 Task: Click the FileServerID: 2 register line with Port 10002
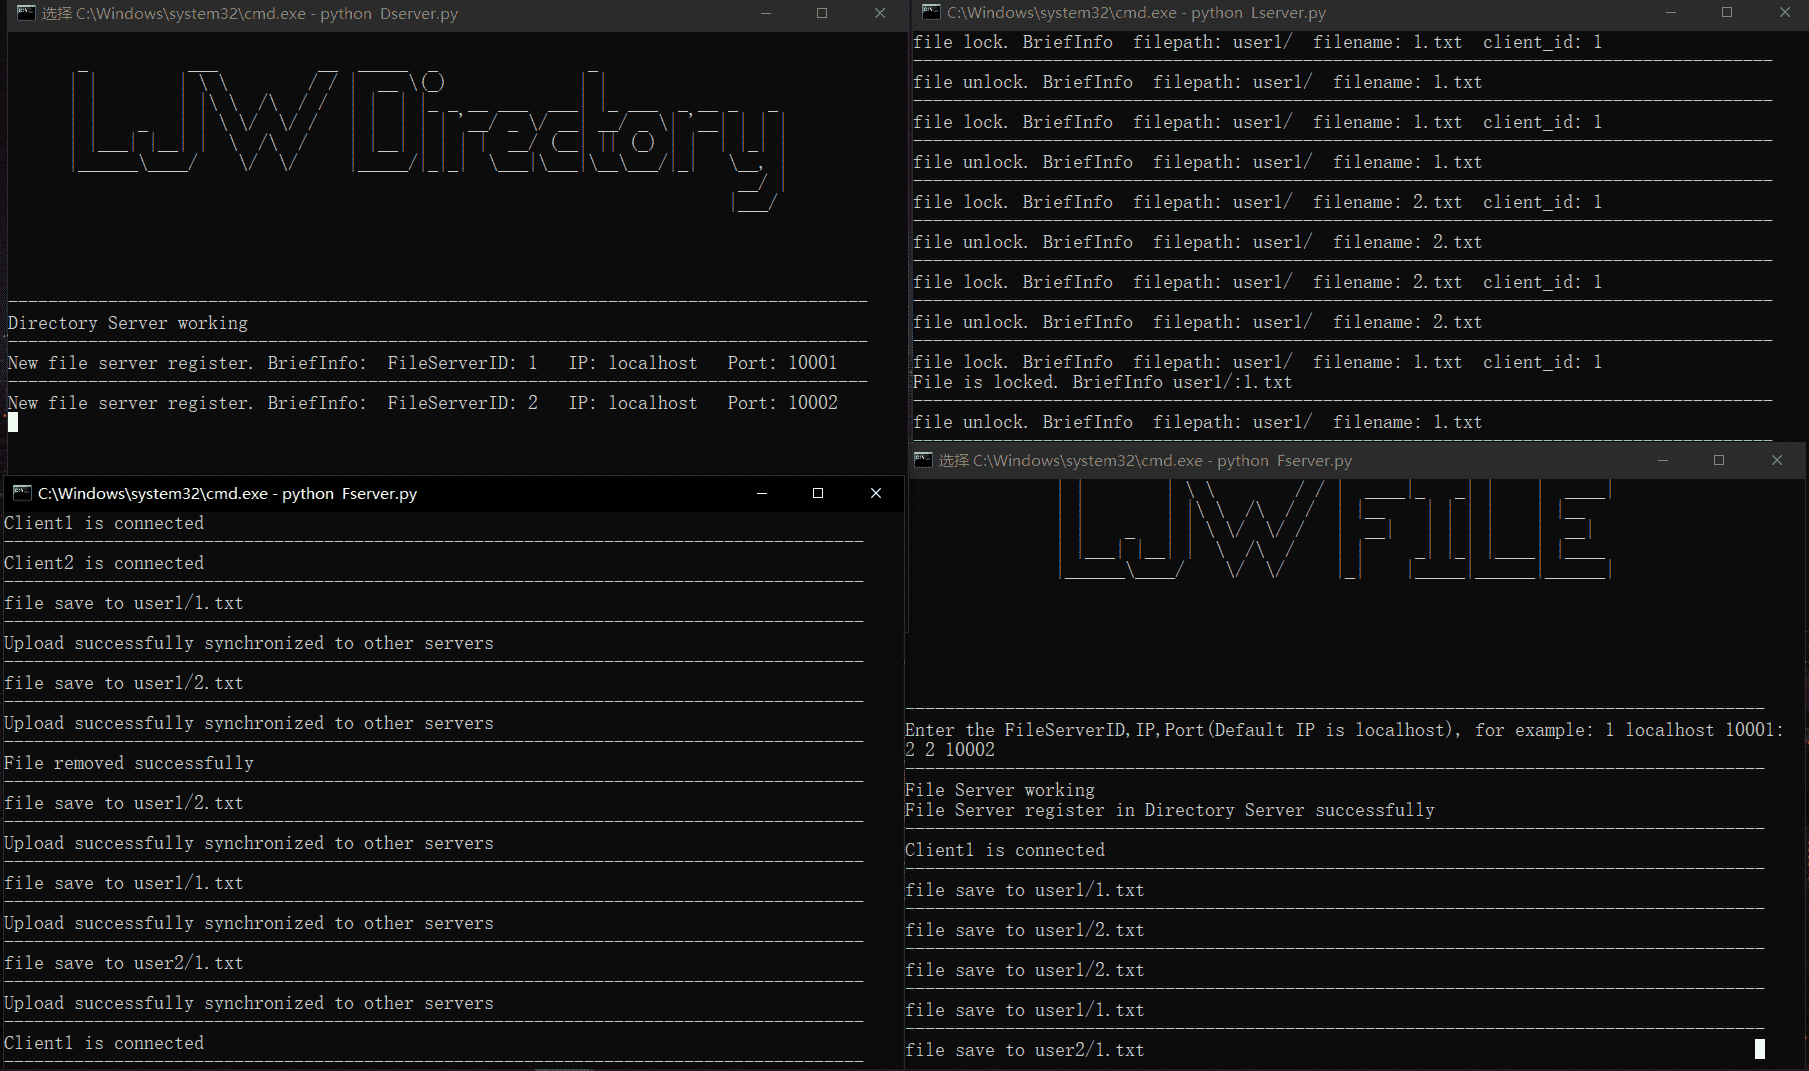click(x=423, y=403)
